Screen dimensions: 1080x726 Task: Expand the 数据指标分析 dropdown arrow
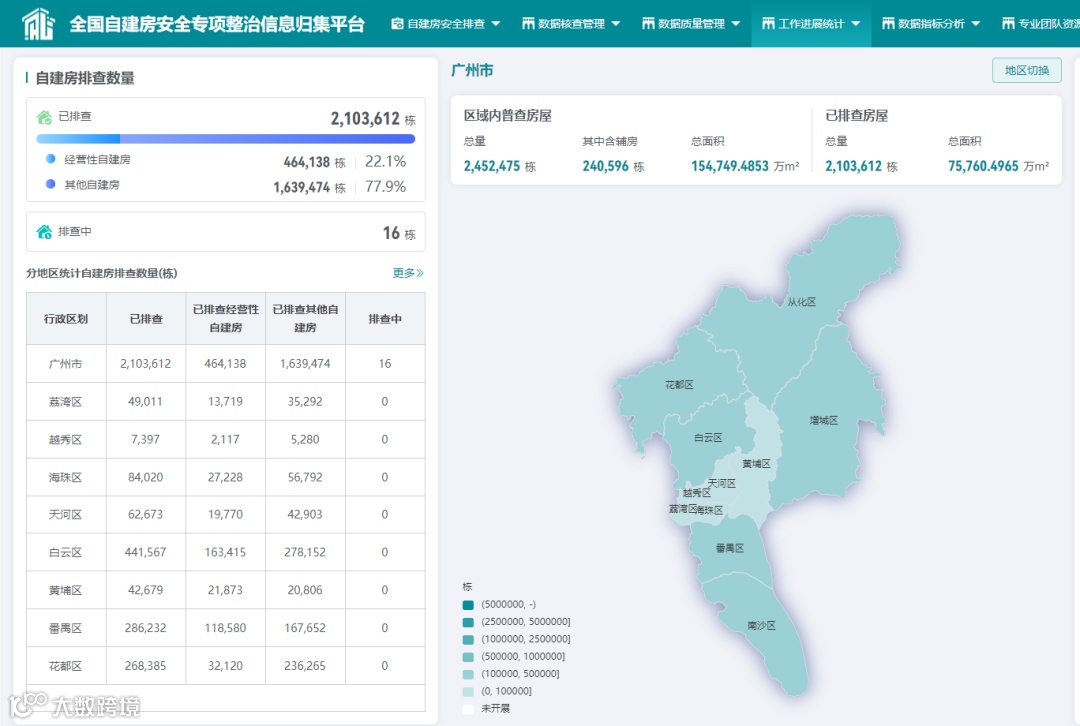(x=976, y=24)
